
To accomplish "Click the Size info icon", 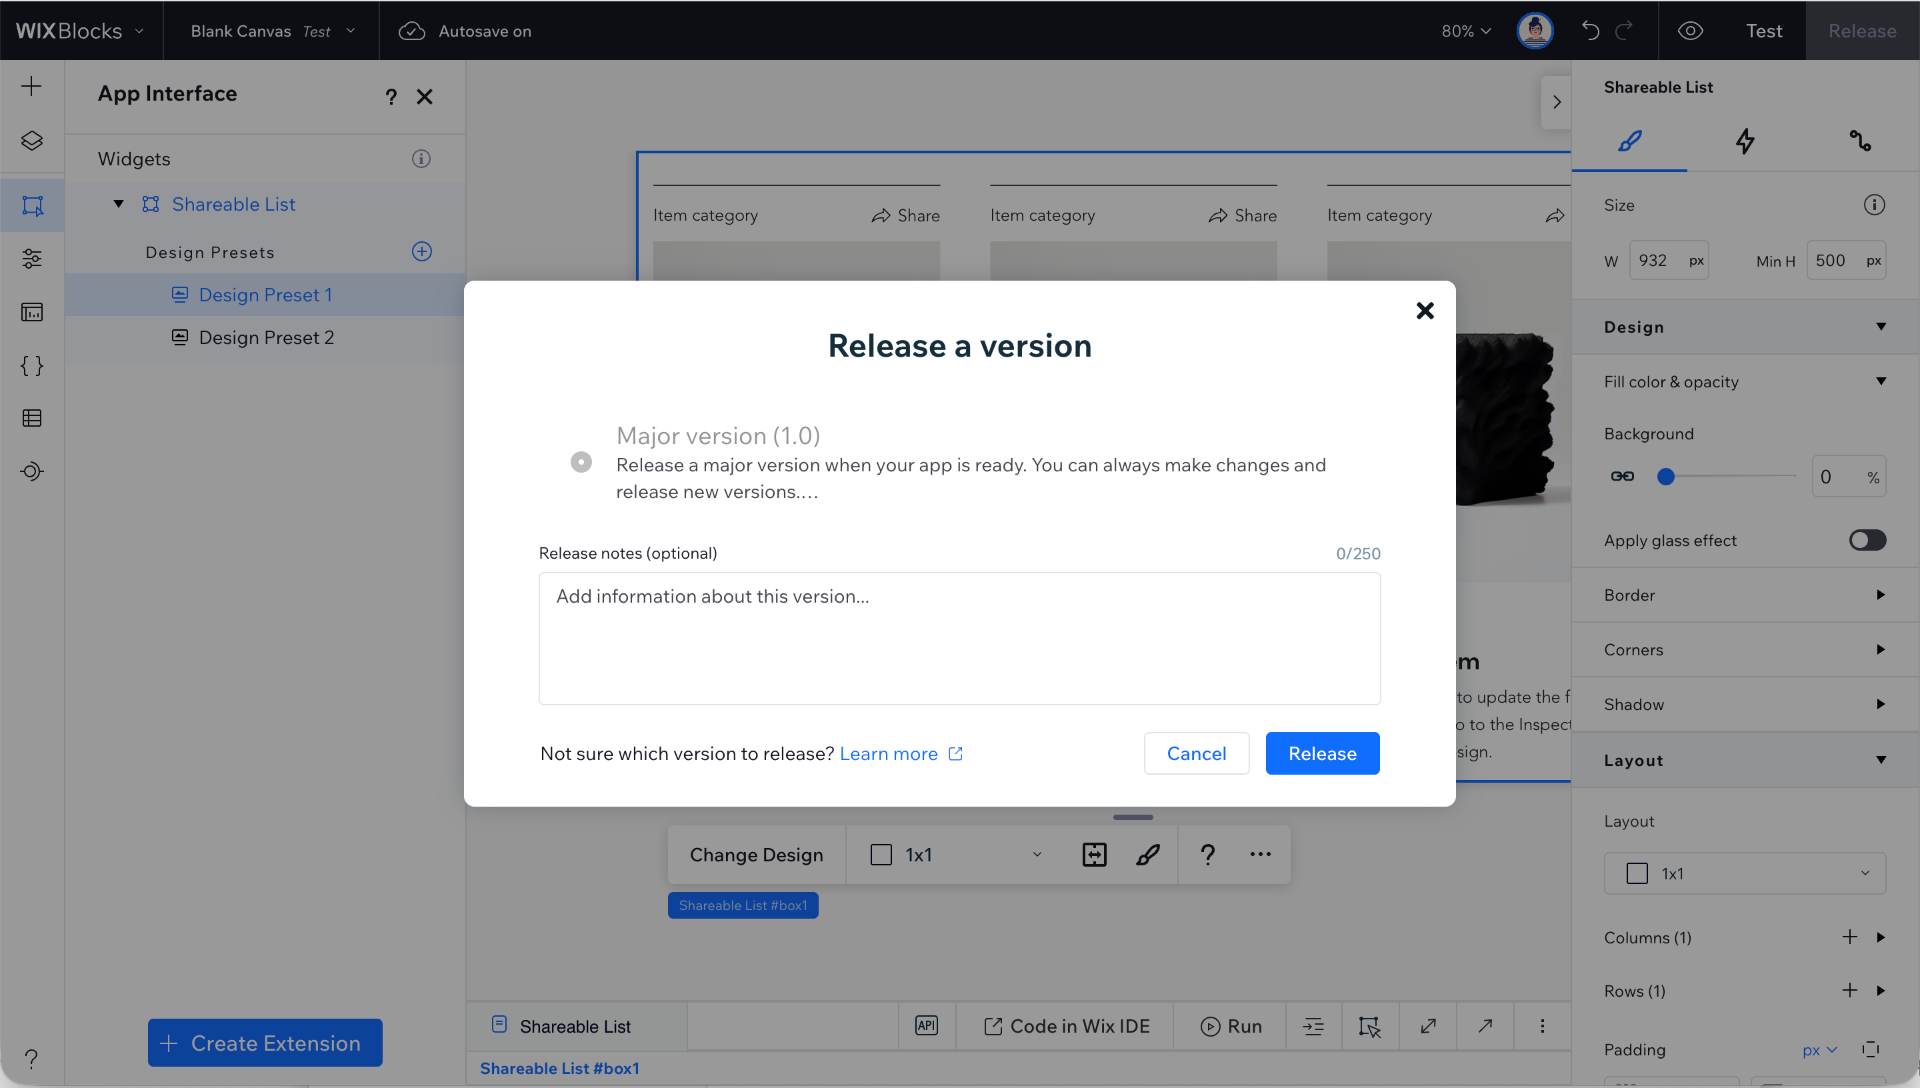I will pyautogui.click(x=1874, y=205).
